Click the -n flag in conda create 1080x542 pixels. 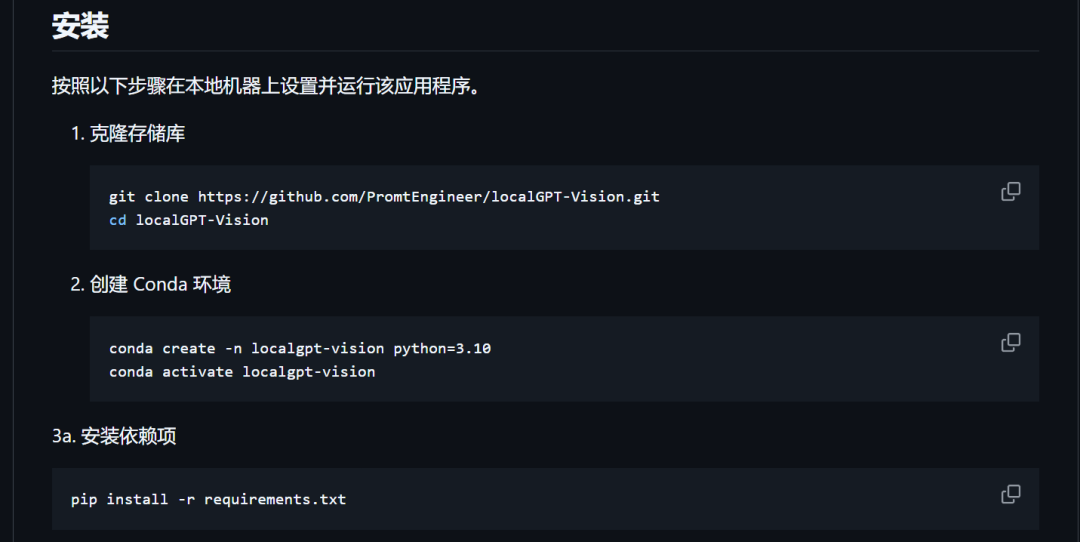pos(233,349)
